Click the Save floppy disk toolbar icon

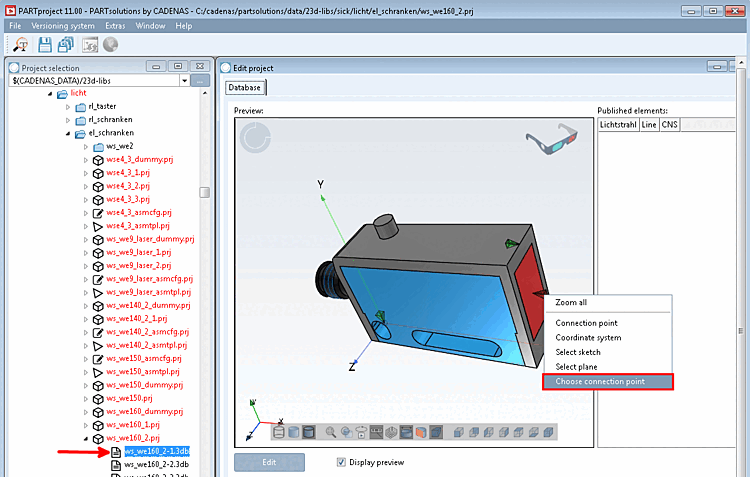45,45
